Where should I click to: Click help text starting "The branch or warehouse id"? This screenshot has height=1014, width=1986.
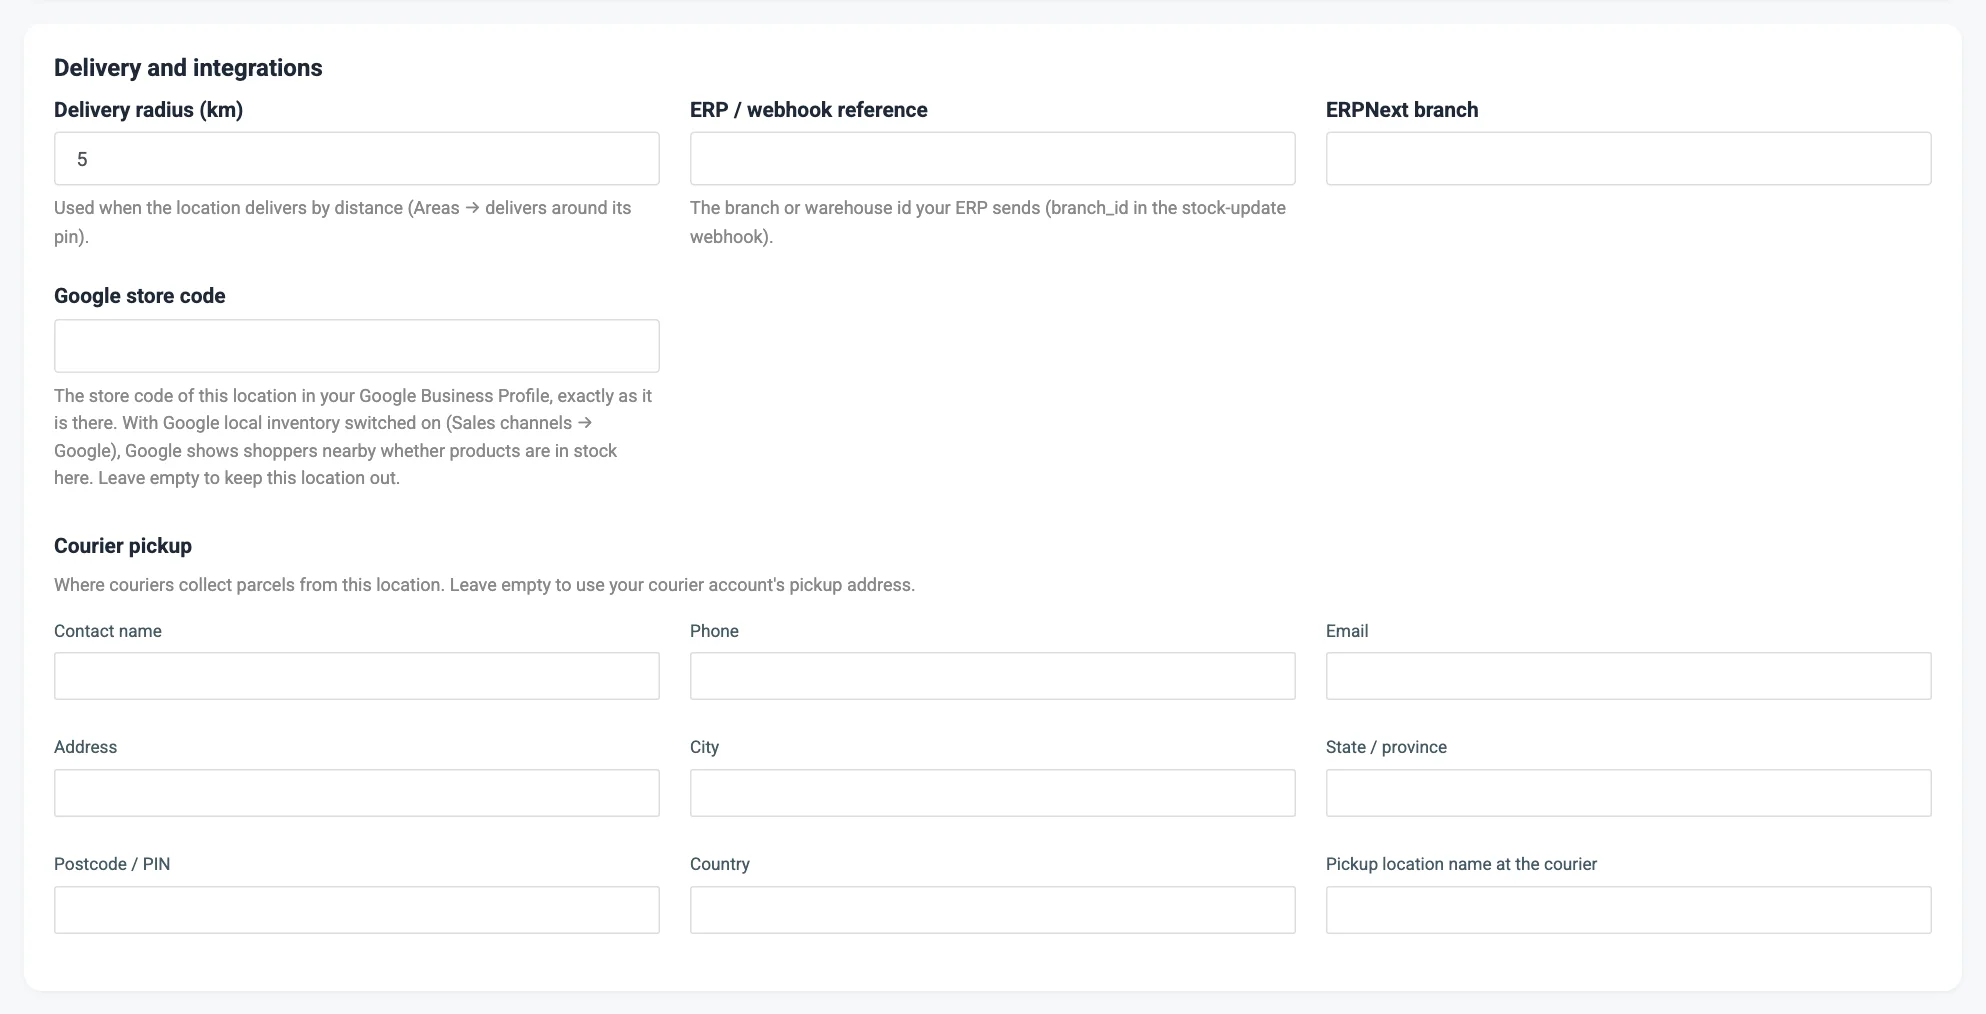tap(988, 222)
